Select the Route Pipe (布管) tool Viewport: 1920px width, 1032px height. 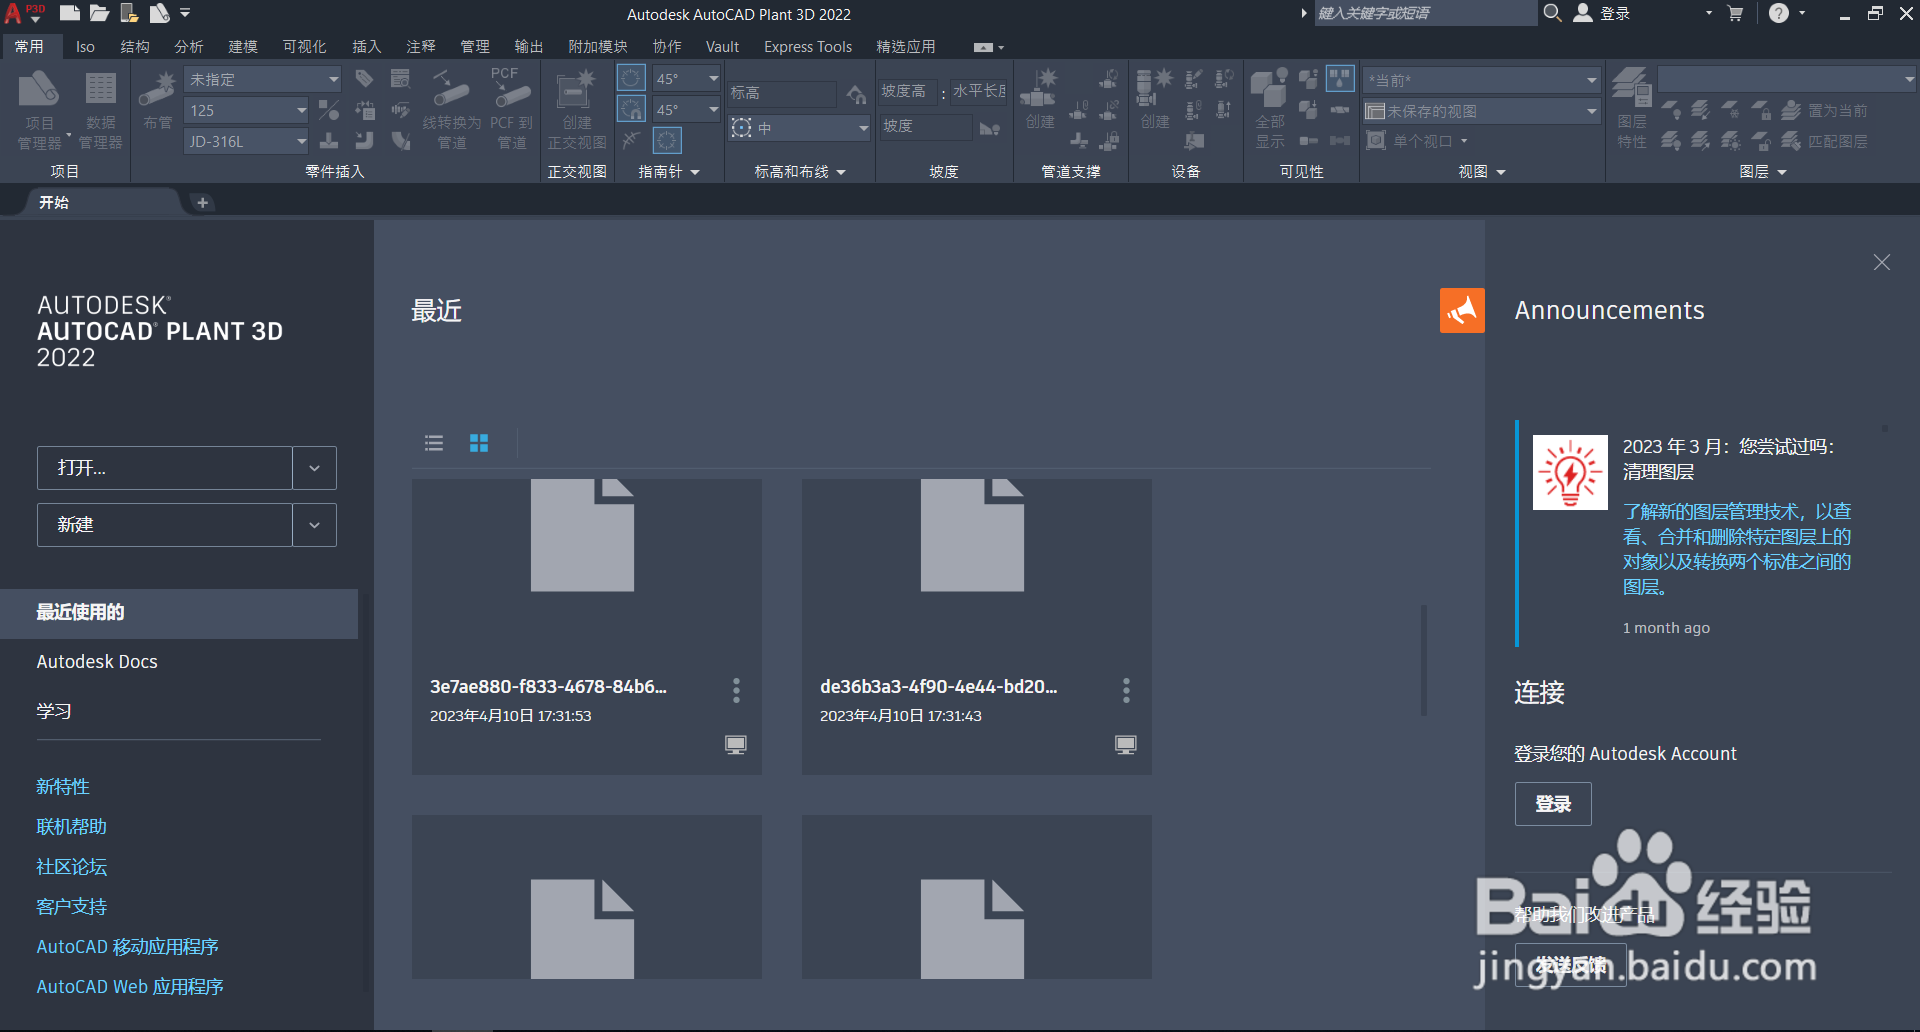pos(157,100)
